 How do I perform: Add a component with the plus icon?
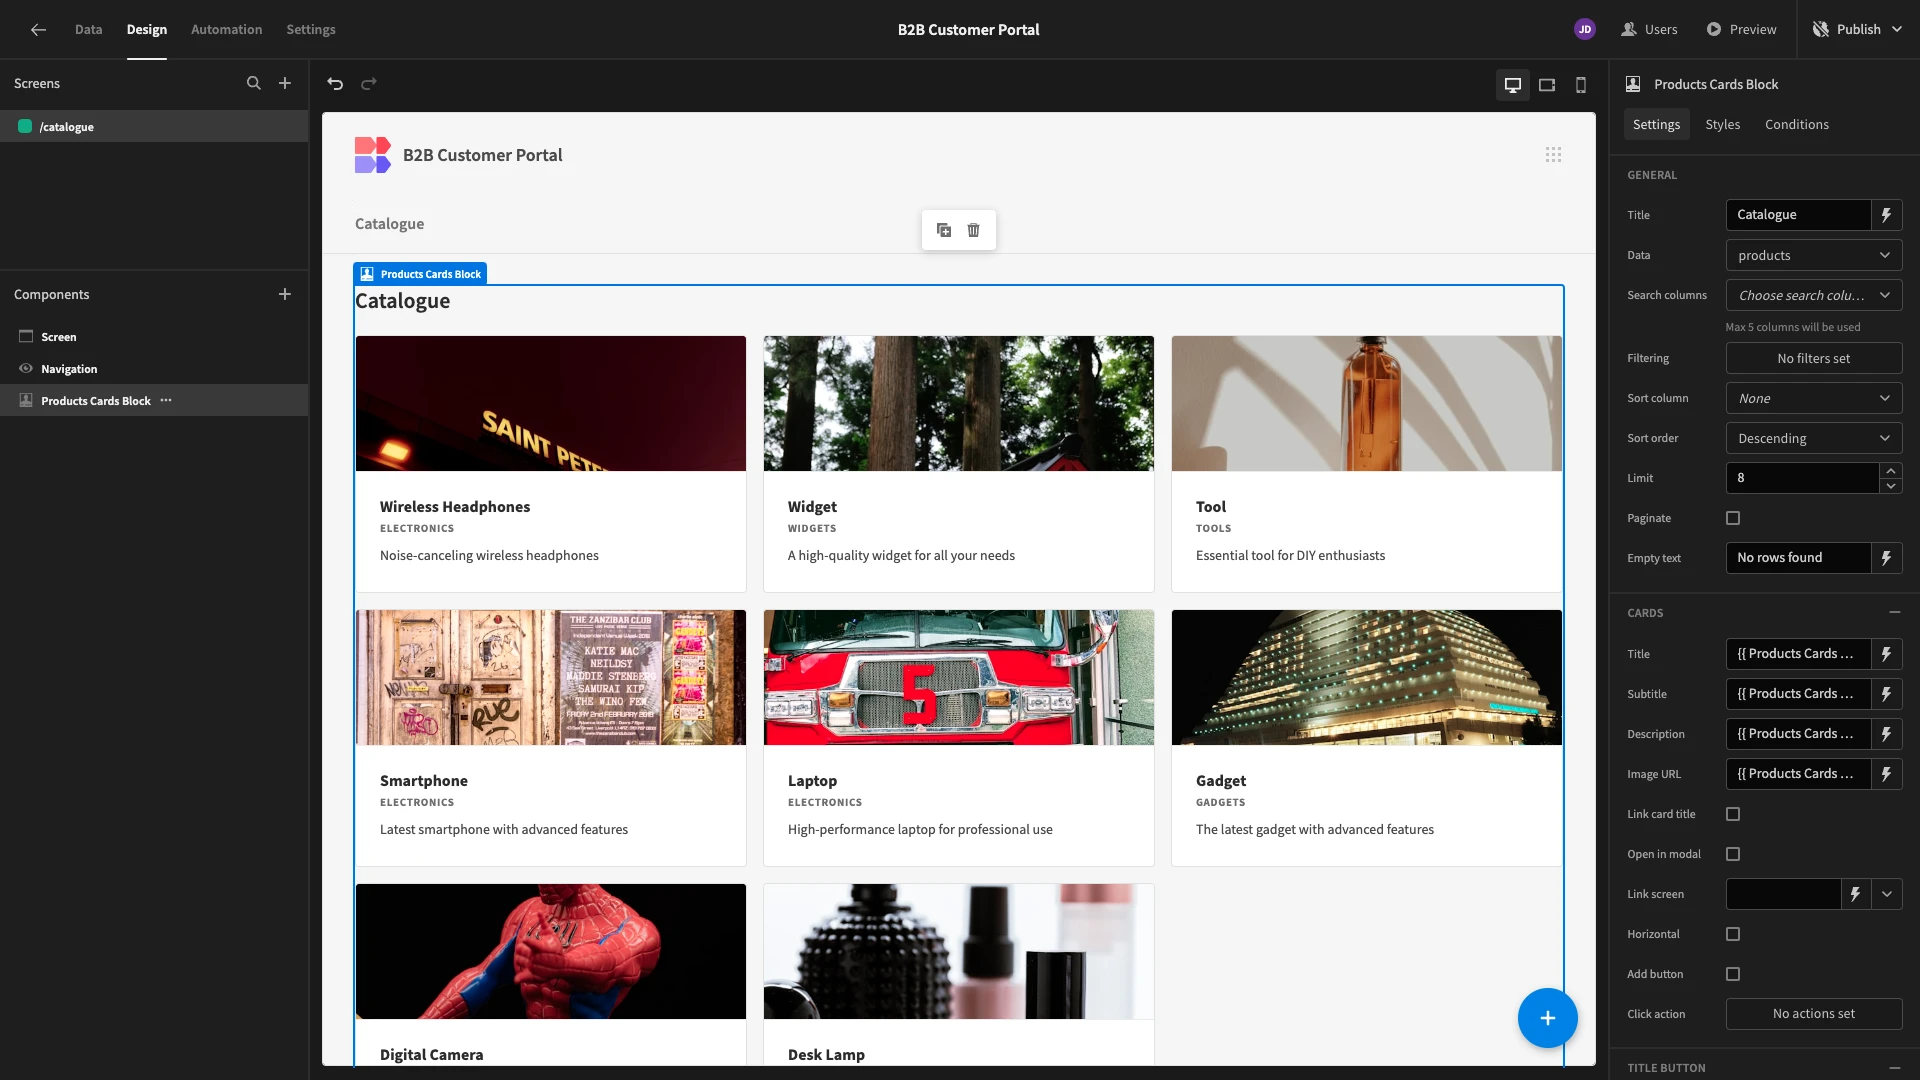point(285,294)
